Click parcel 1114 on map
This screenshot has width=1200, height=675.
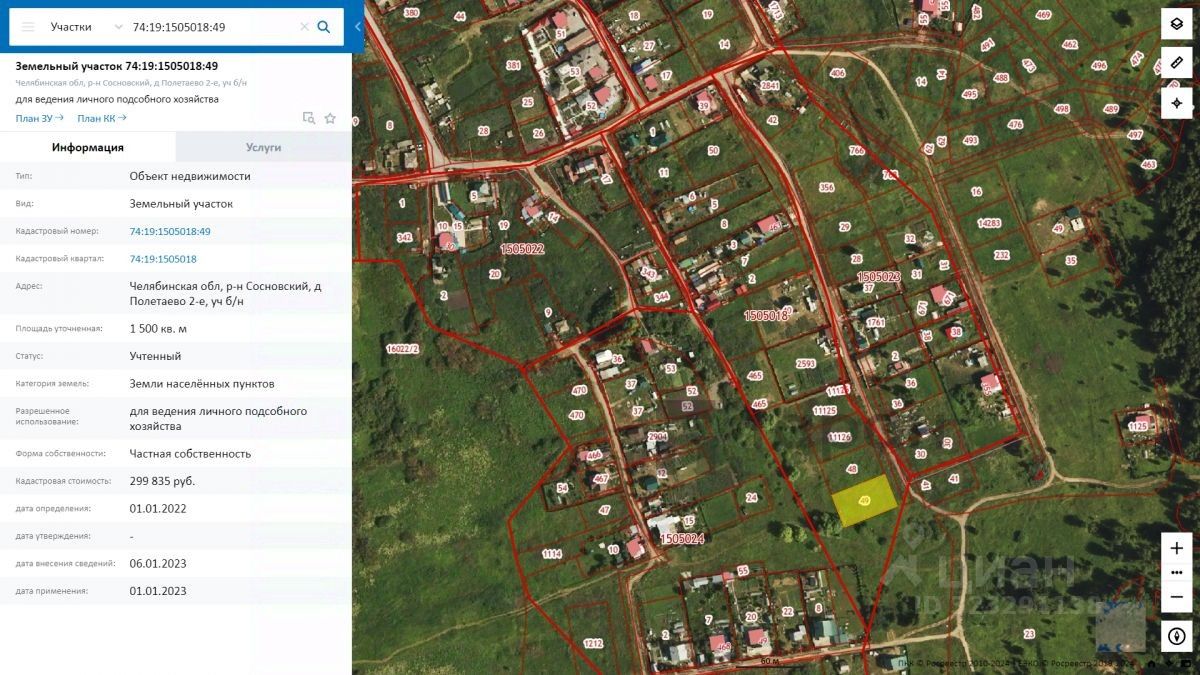point(552,554)
